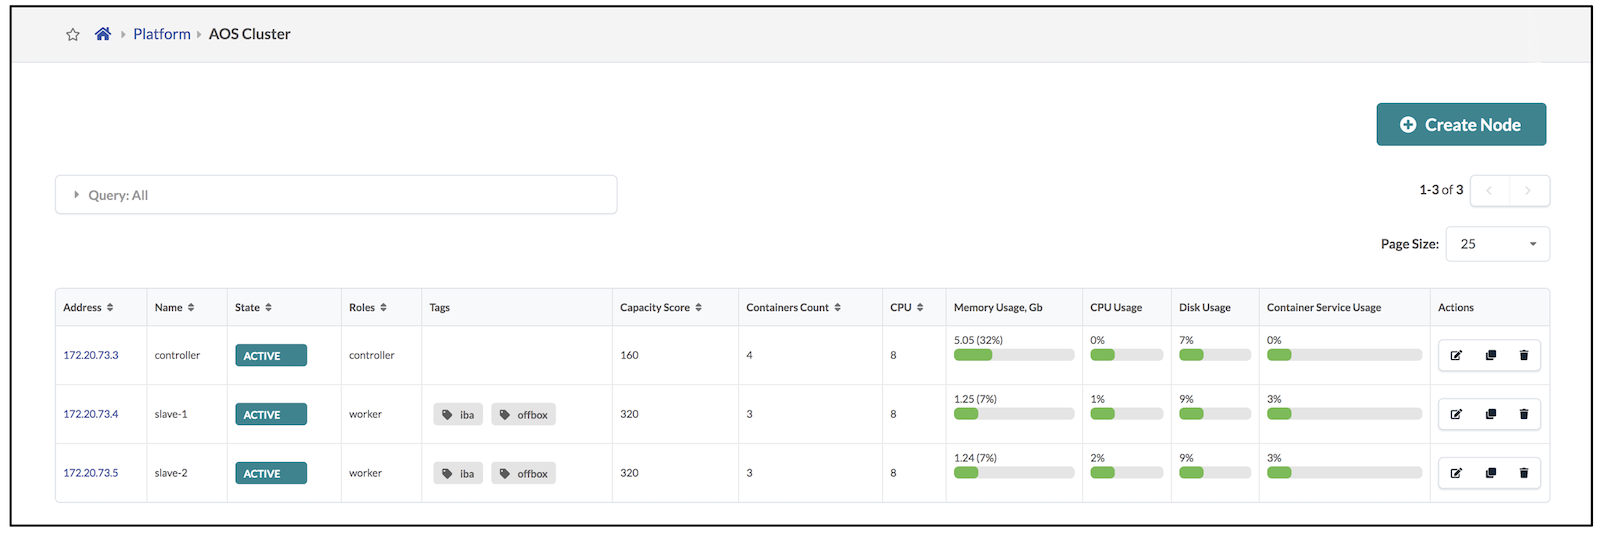Click the CPU Usage column header

[1116, 307]
